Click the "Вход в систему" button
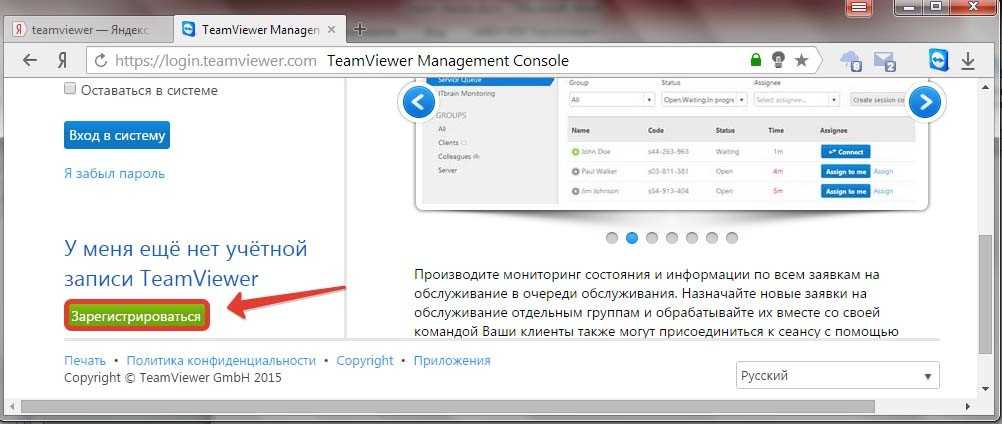 click(117, 135)
